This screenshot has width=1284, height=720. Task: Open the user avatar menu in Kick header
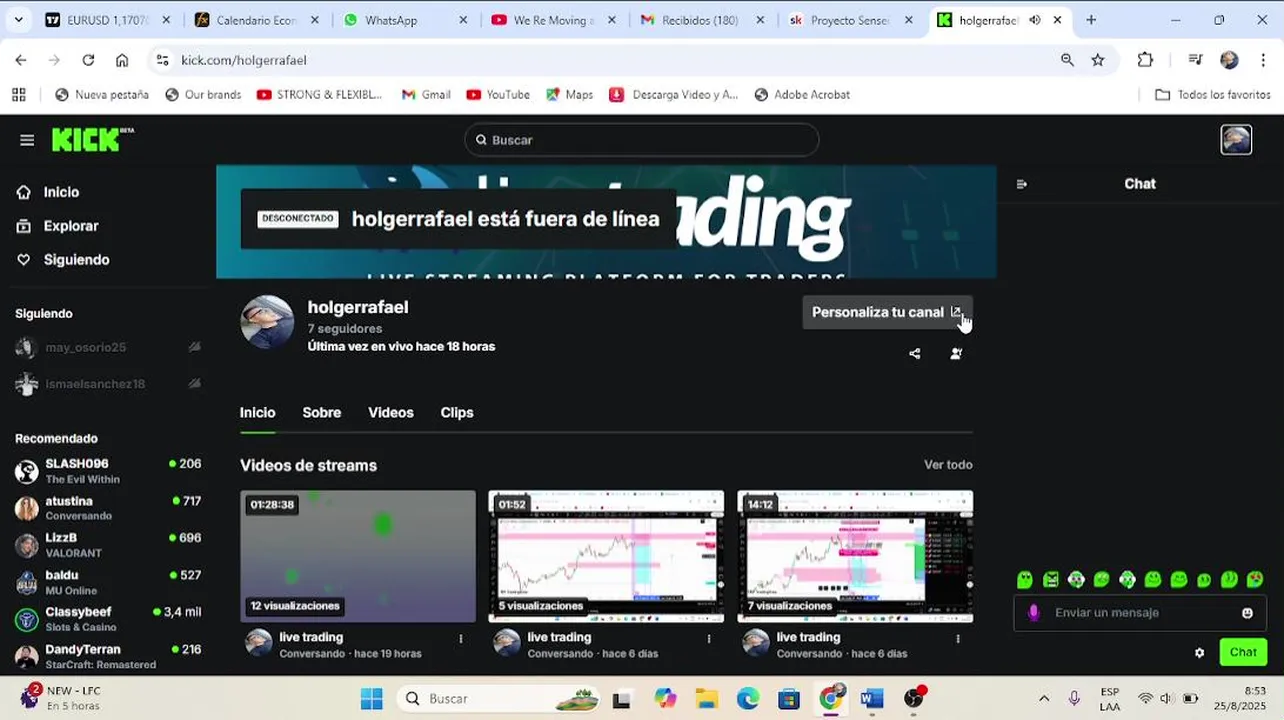pos(1236,140)
